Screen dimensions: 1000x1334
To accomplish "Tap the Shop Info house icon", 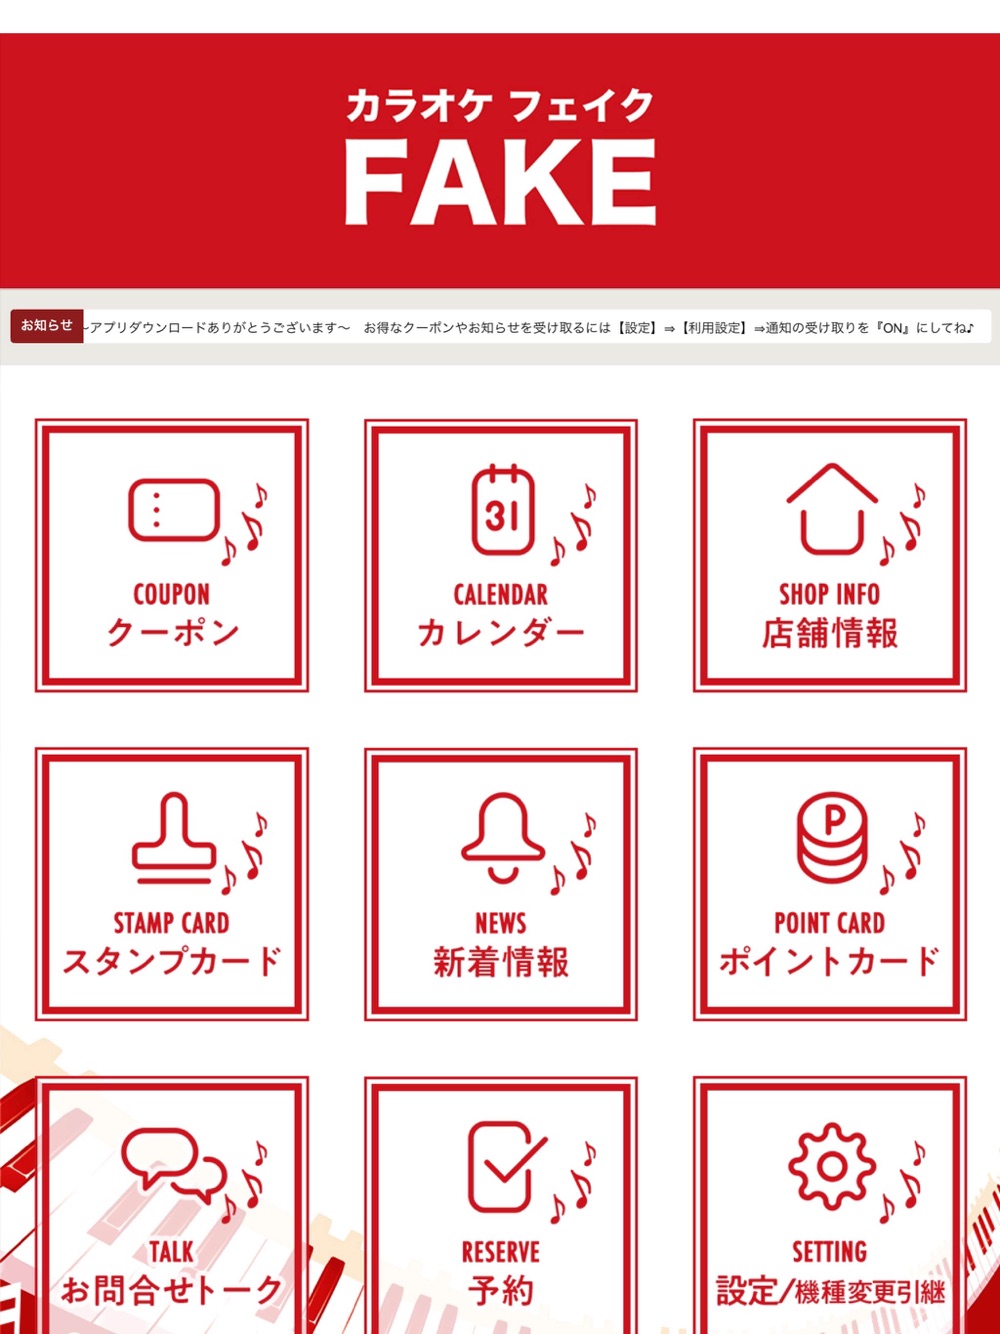I will [832, 509].
